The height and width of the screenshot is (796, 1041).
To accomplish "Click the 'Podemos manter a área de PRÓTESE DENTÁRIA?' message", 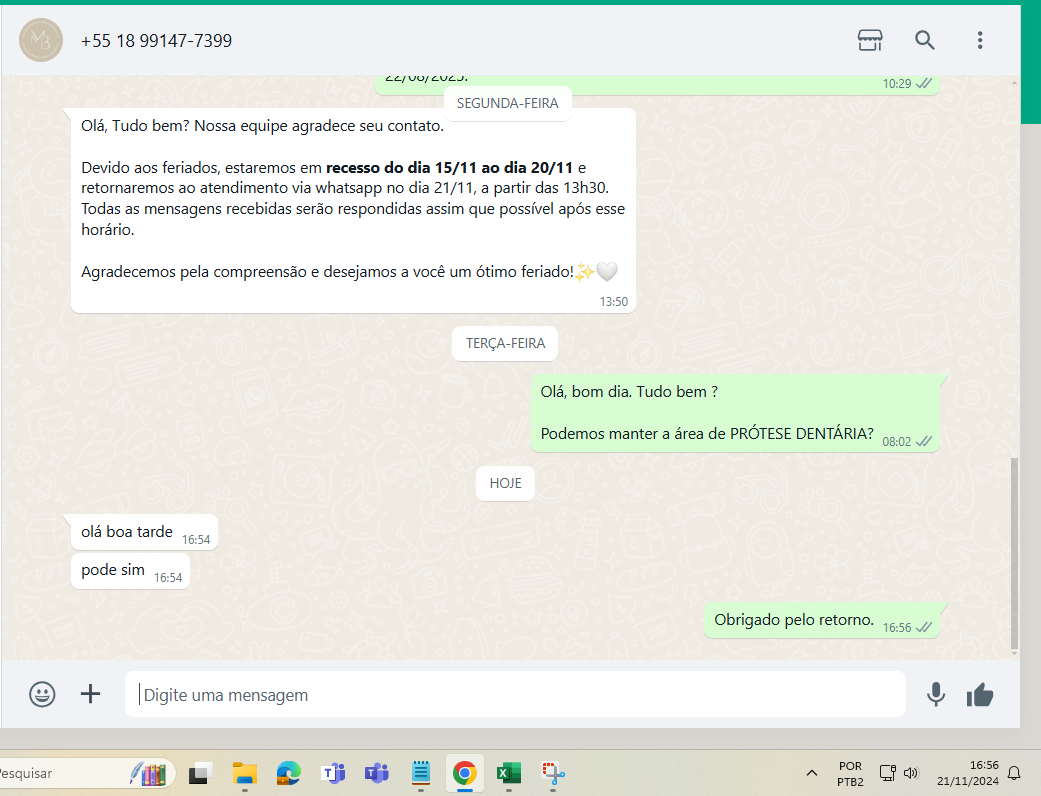I will (735, 413).
